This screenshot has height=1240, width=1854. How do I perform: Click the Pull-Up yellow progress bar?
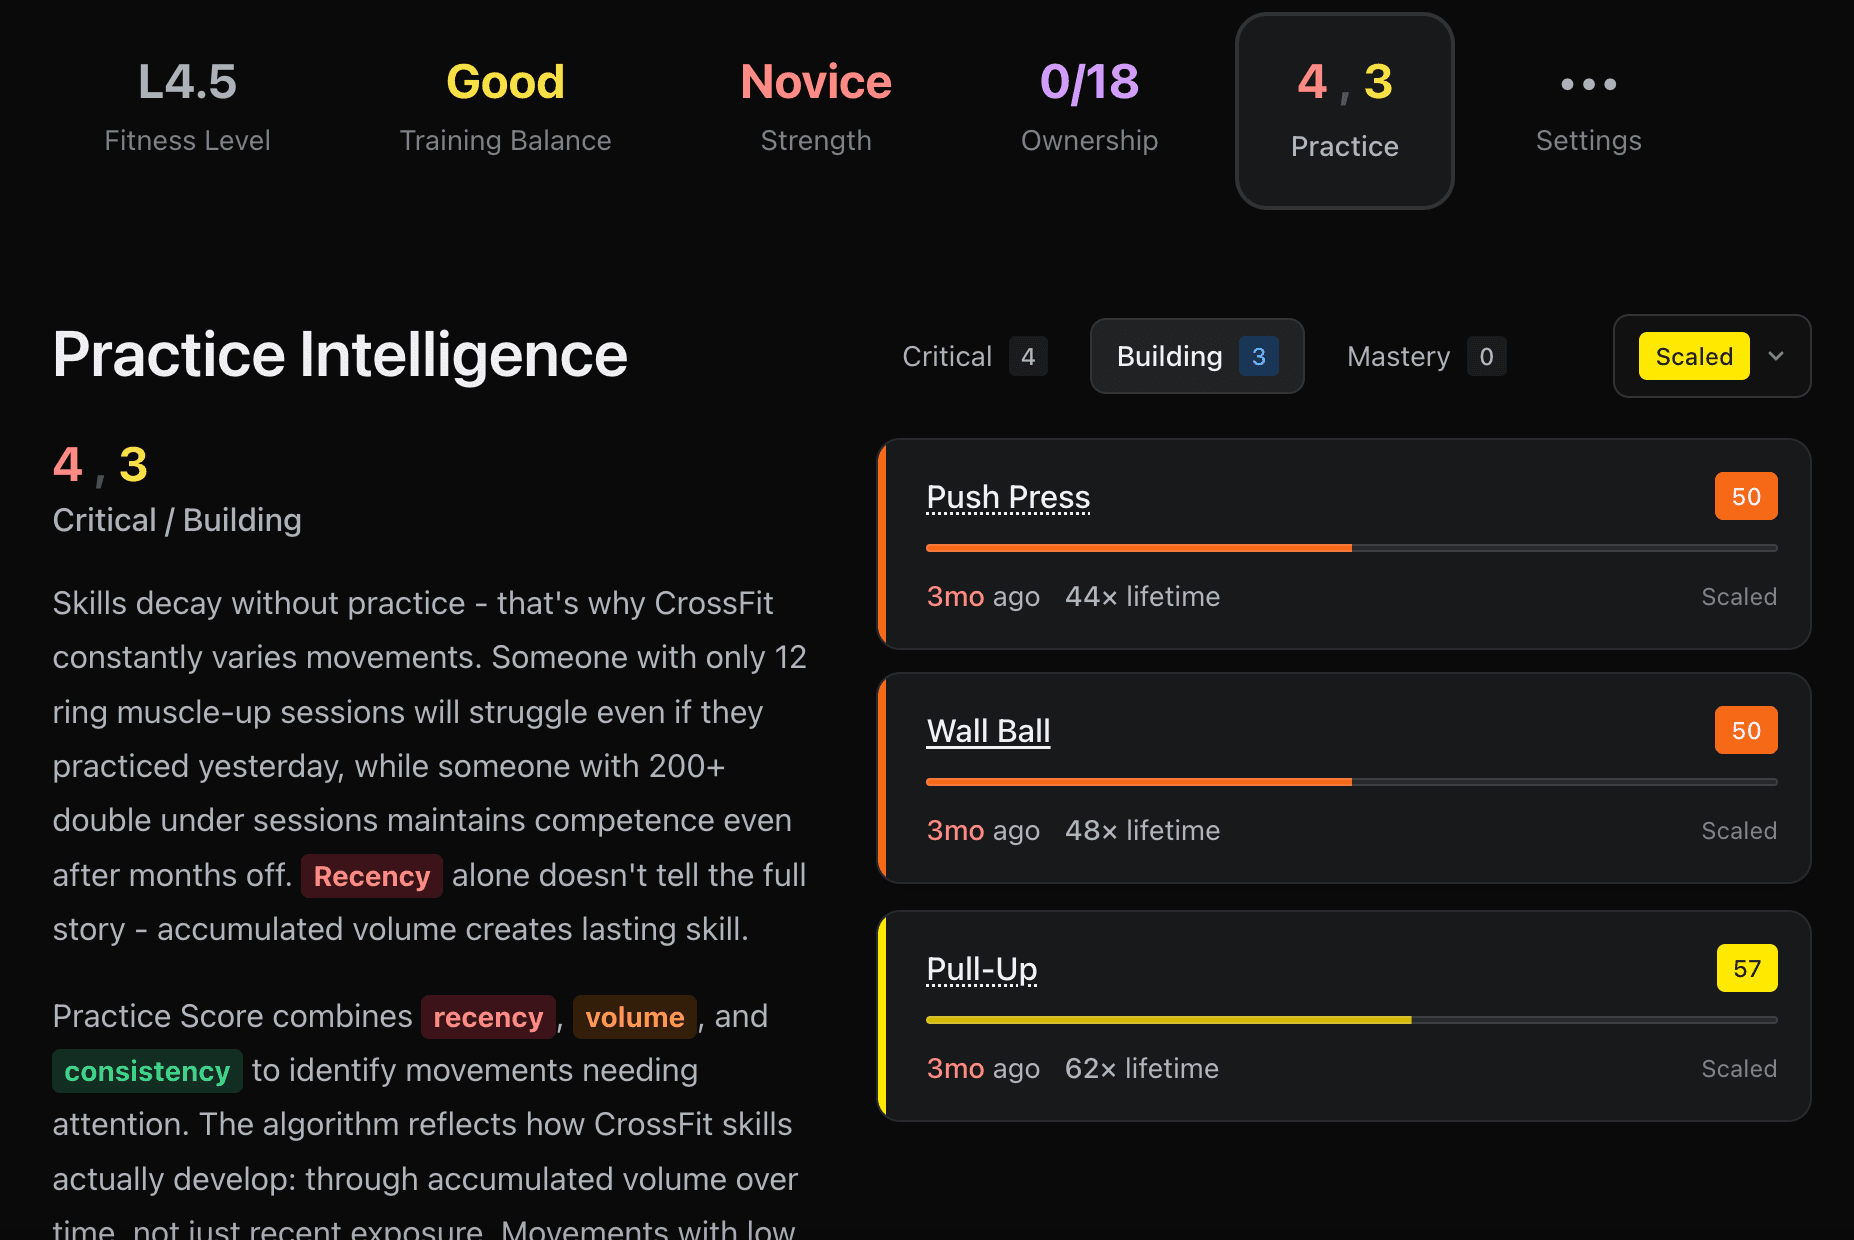(1168, 1020)
